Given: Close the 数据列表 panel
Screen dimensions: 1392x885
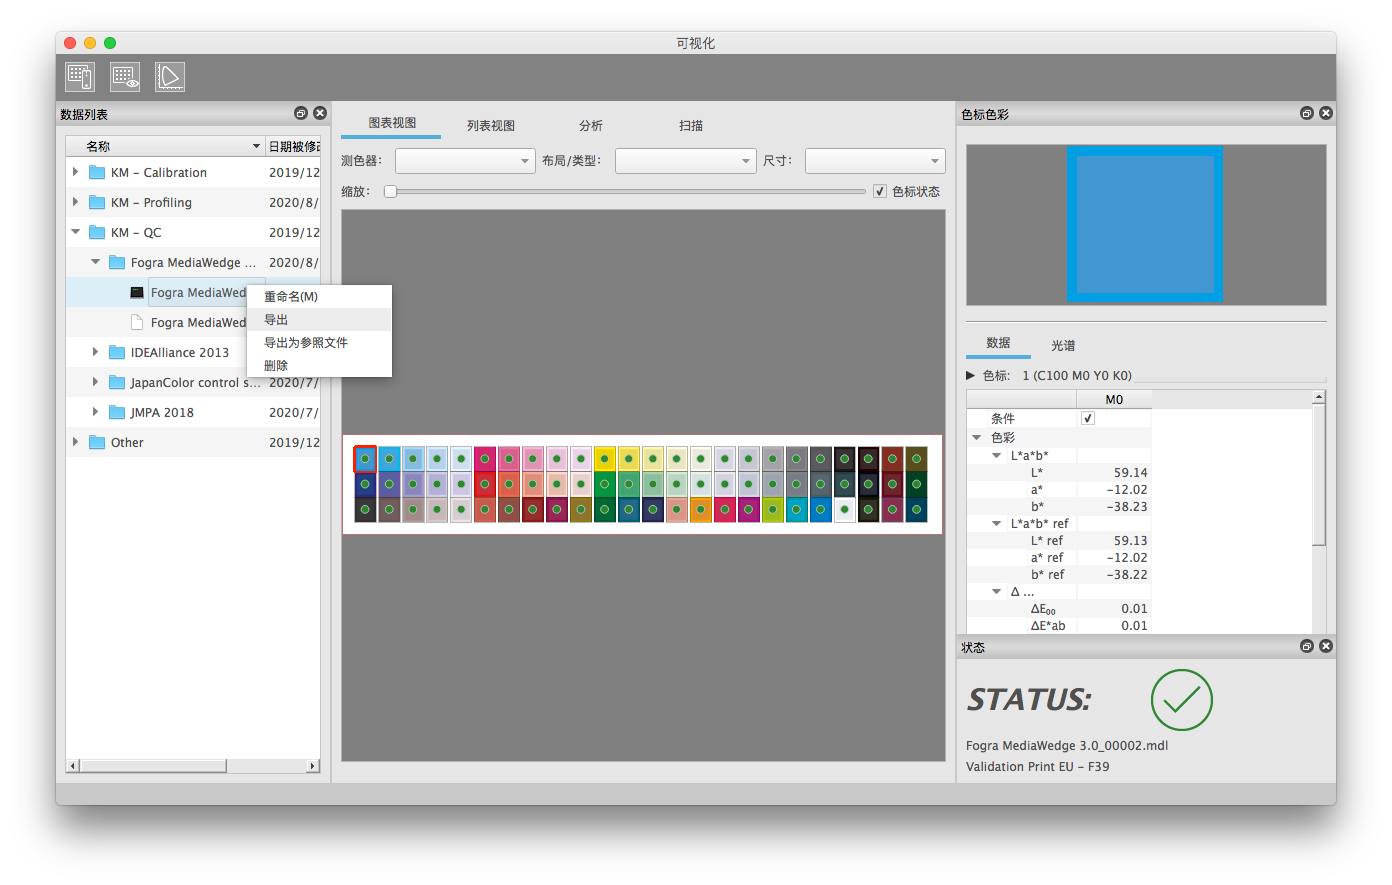Looking at the screenshot, I should [320, 113].
